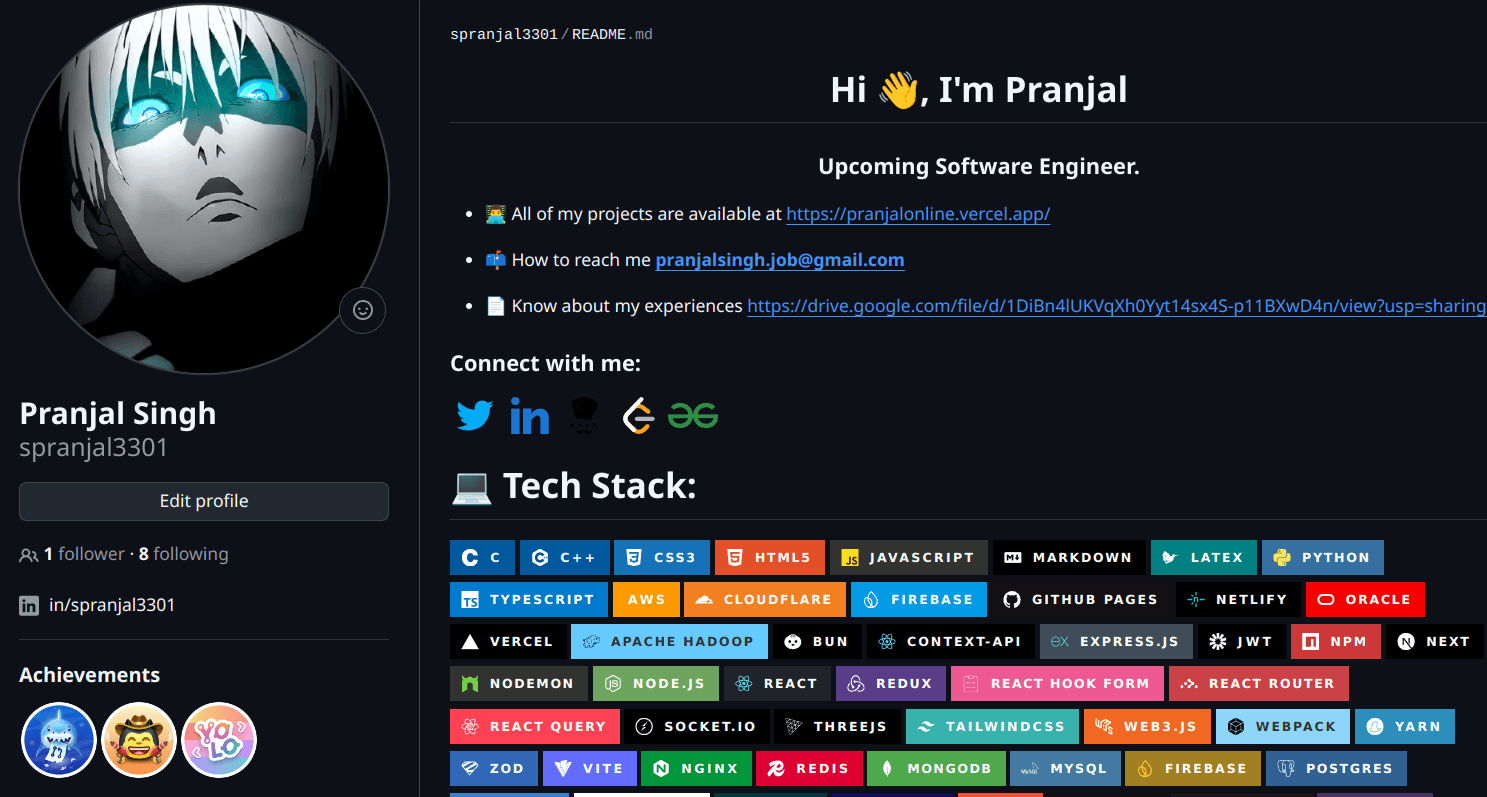Open the CodeChef social icon
Viewport: 1487px width, 797px height.
pyautogui.click(x=584, y=415)
